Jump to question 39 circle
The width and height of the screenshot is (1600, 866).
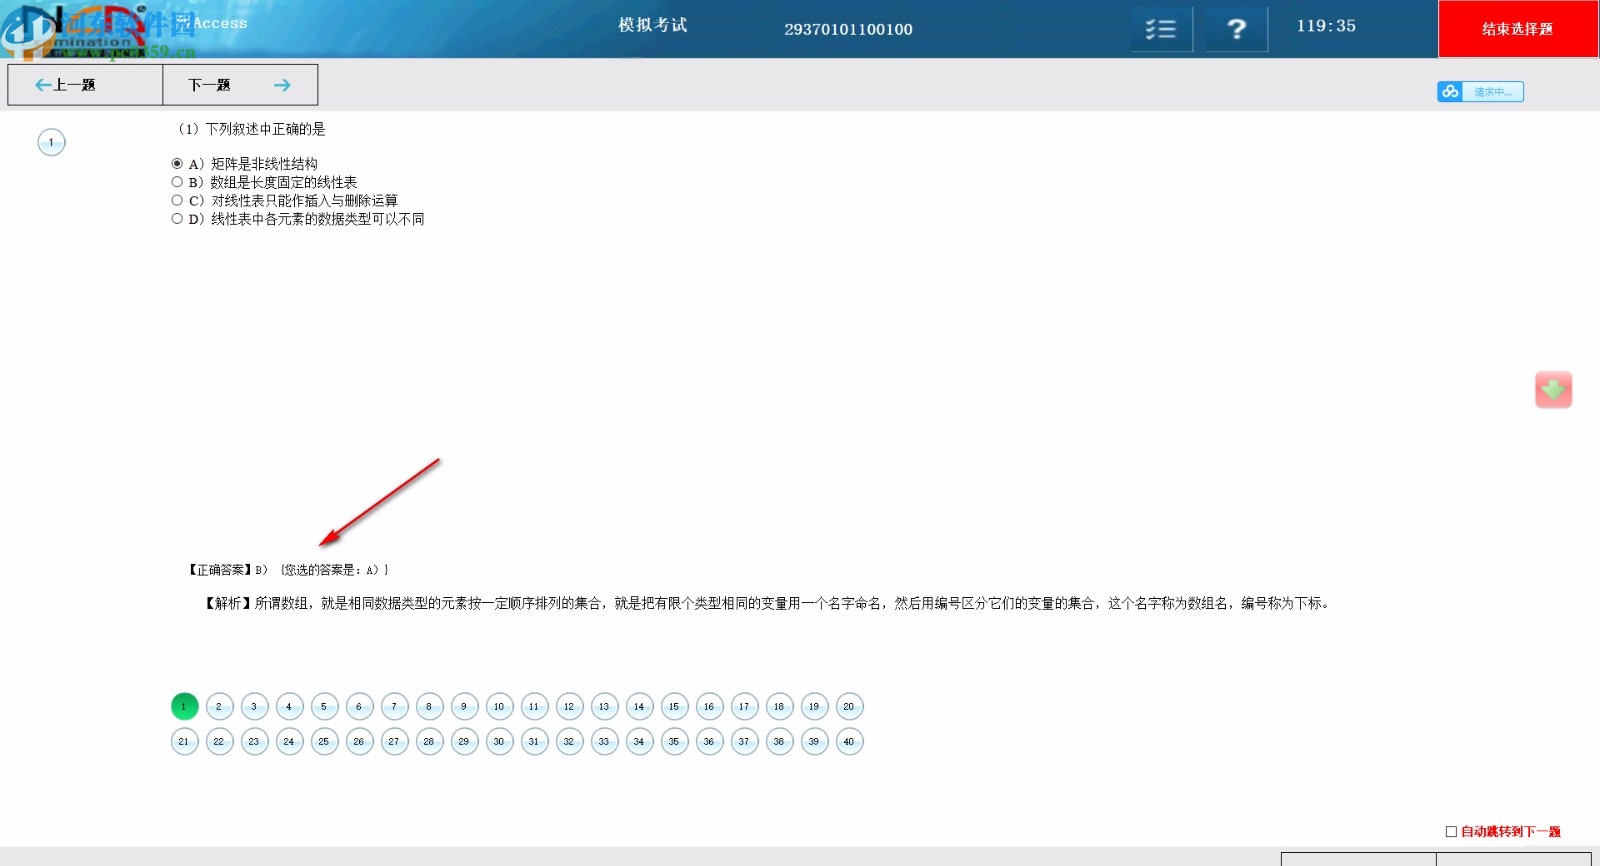pyautogui.click(x=814, y=742)
